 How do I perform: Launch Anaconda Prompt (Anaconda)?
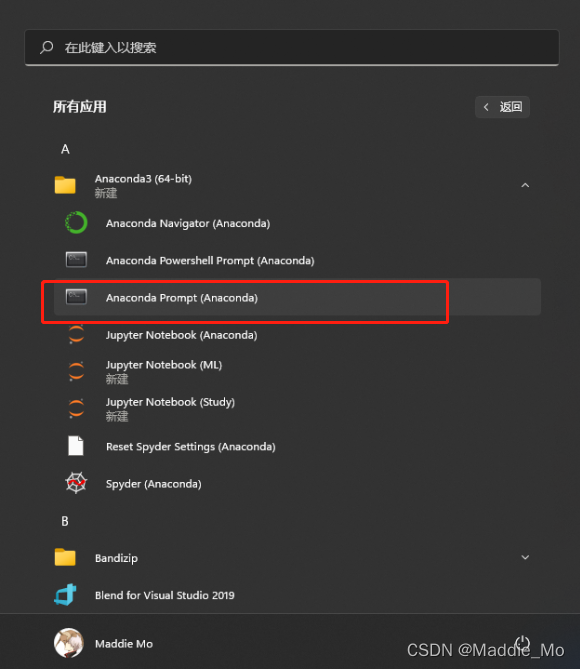(182, 297)
